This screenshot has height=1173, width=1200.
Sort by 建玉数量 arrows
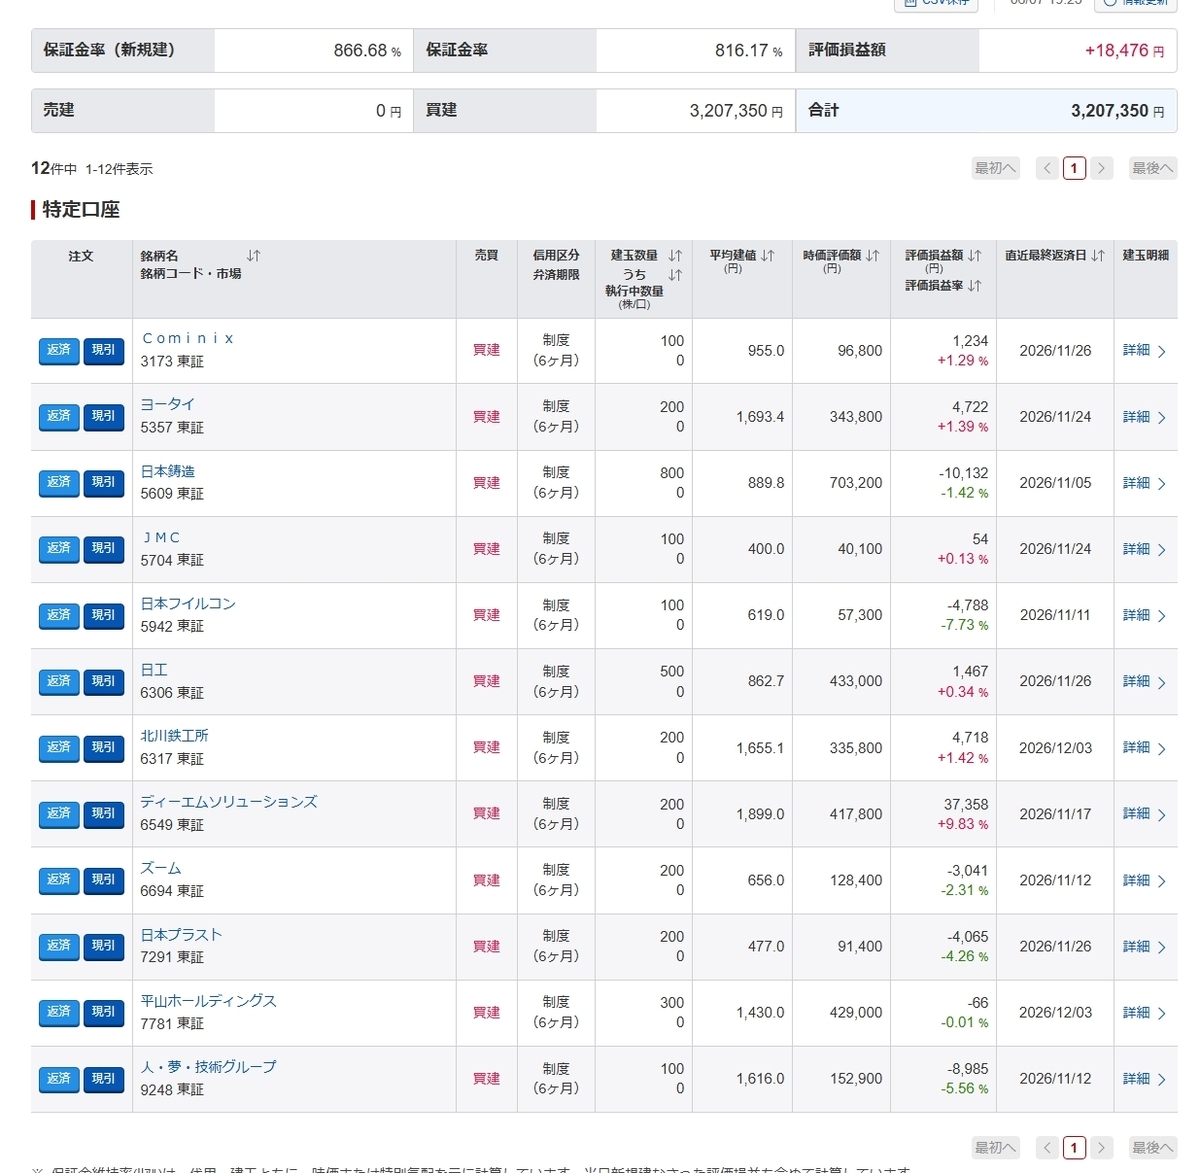coord(675,256)
